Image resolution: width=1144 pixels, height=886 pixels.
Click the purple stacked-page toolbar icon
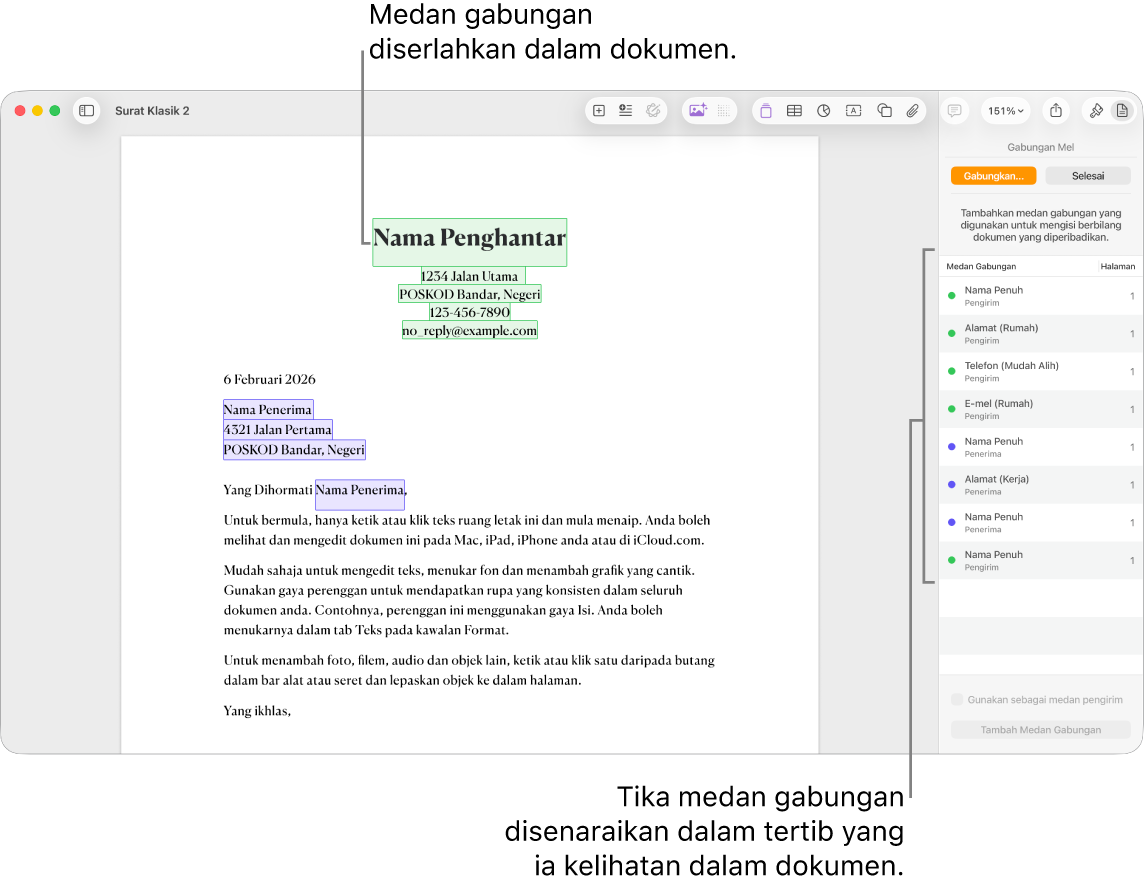[765, 111]
